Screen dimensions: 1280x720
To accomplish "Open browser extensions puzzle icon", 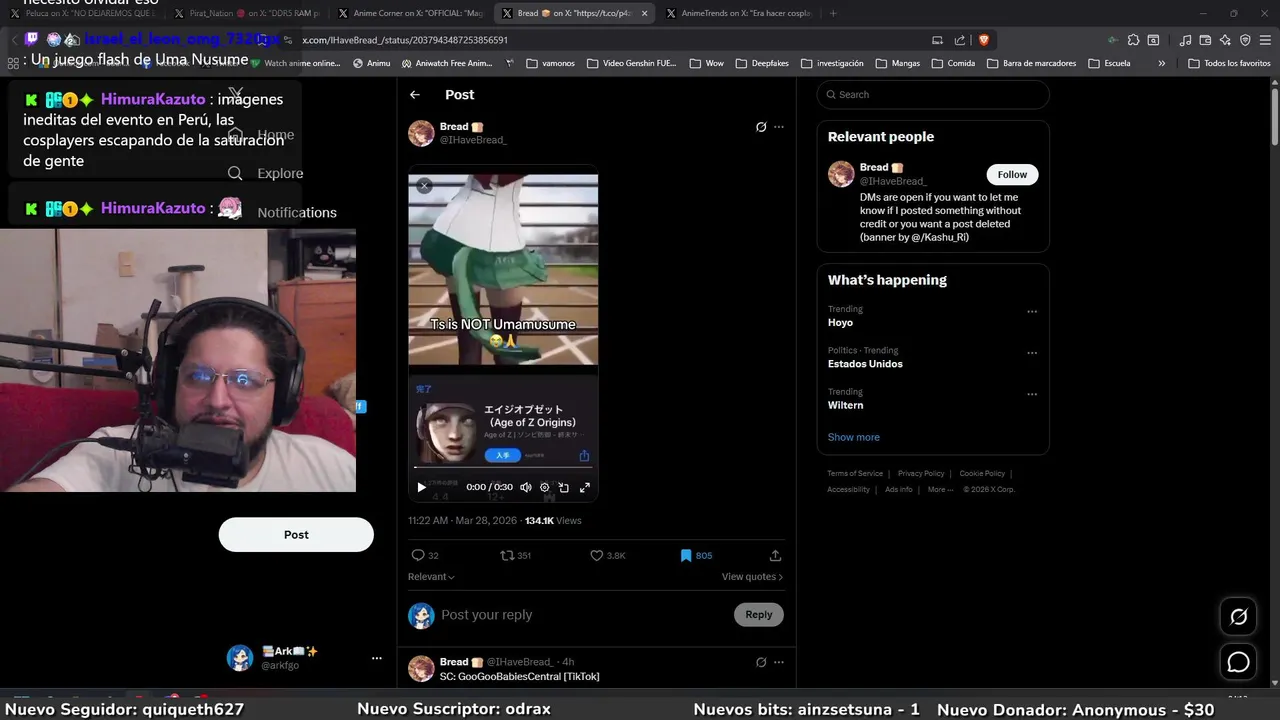I will [1133, 40].
